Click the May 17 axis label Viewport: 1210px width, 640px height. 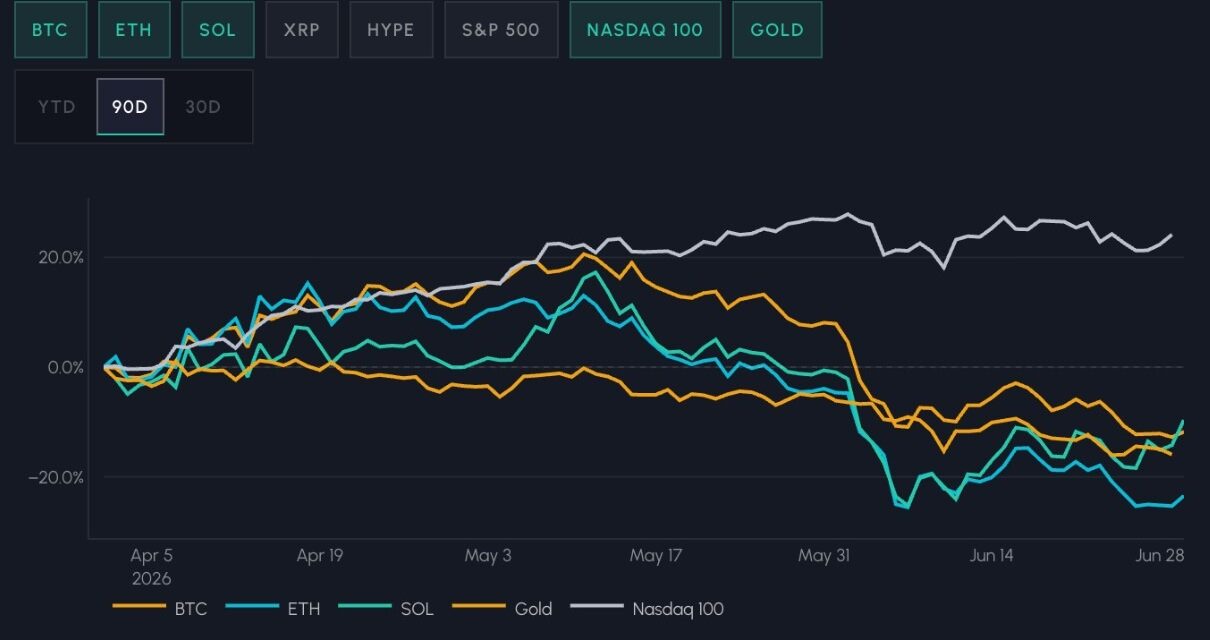tap(655, 556)
